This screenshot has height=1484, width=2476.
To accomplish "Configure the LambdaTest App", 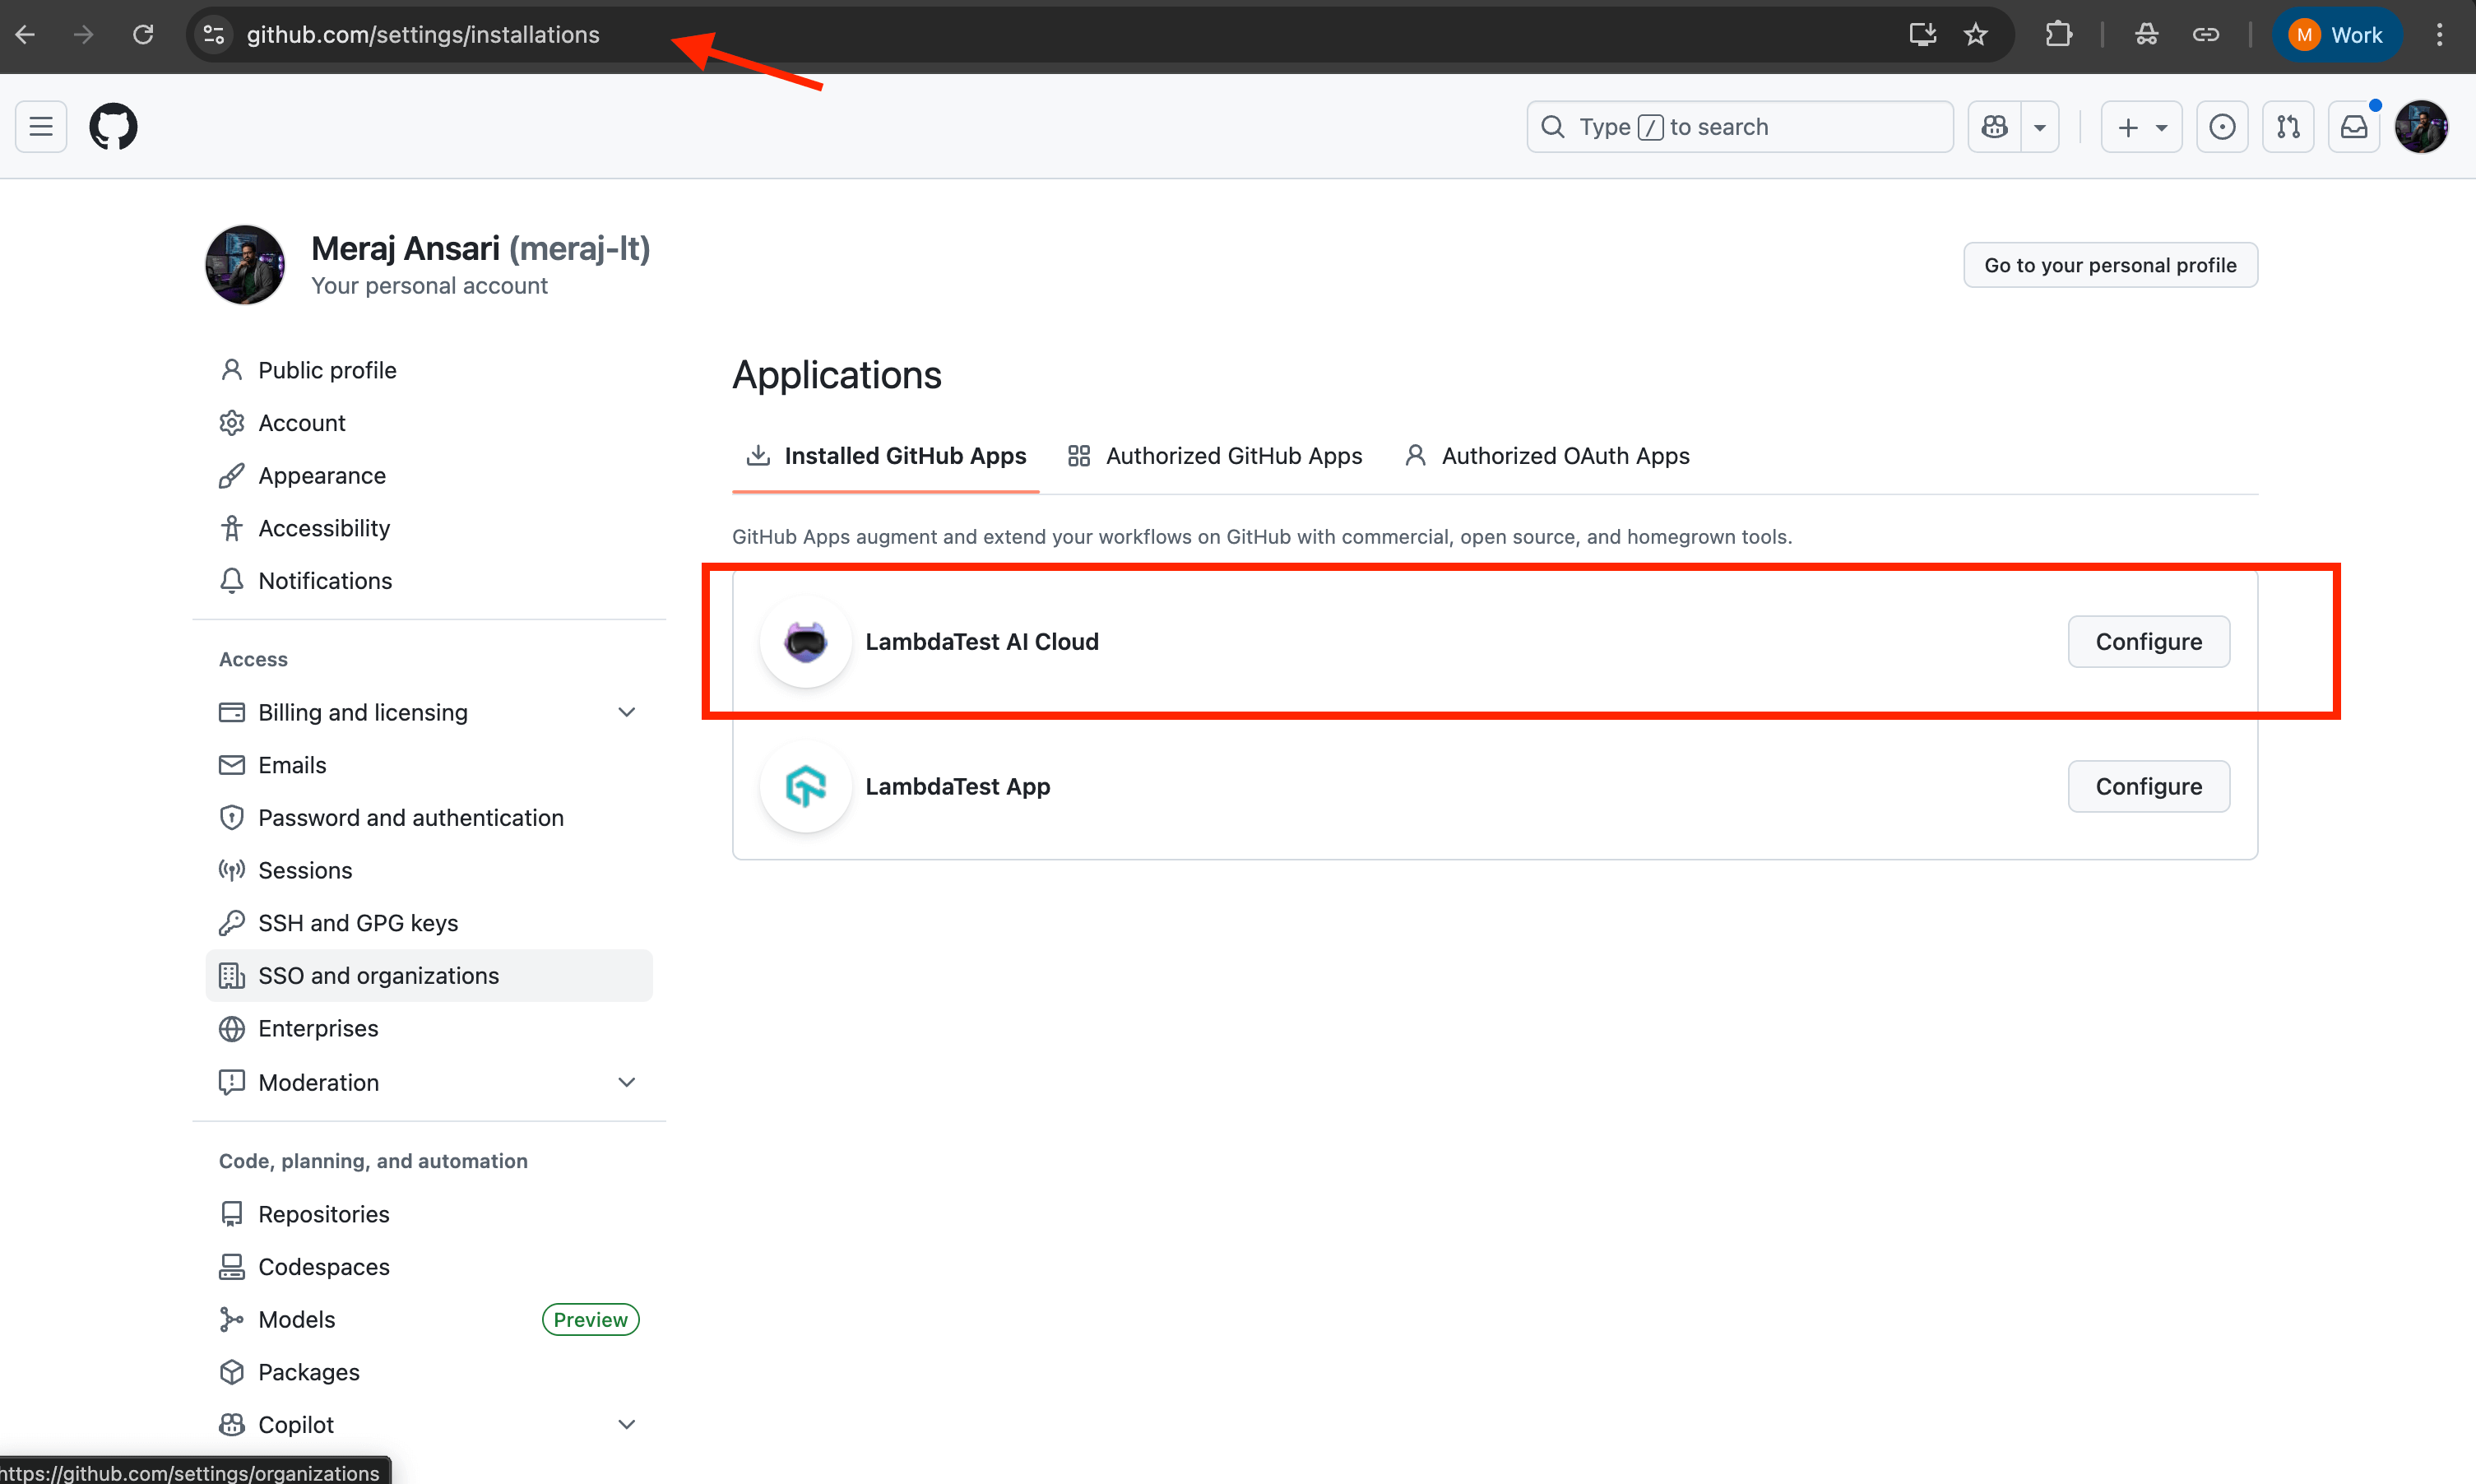I will pos(2148,787).
